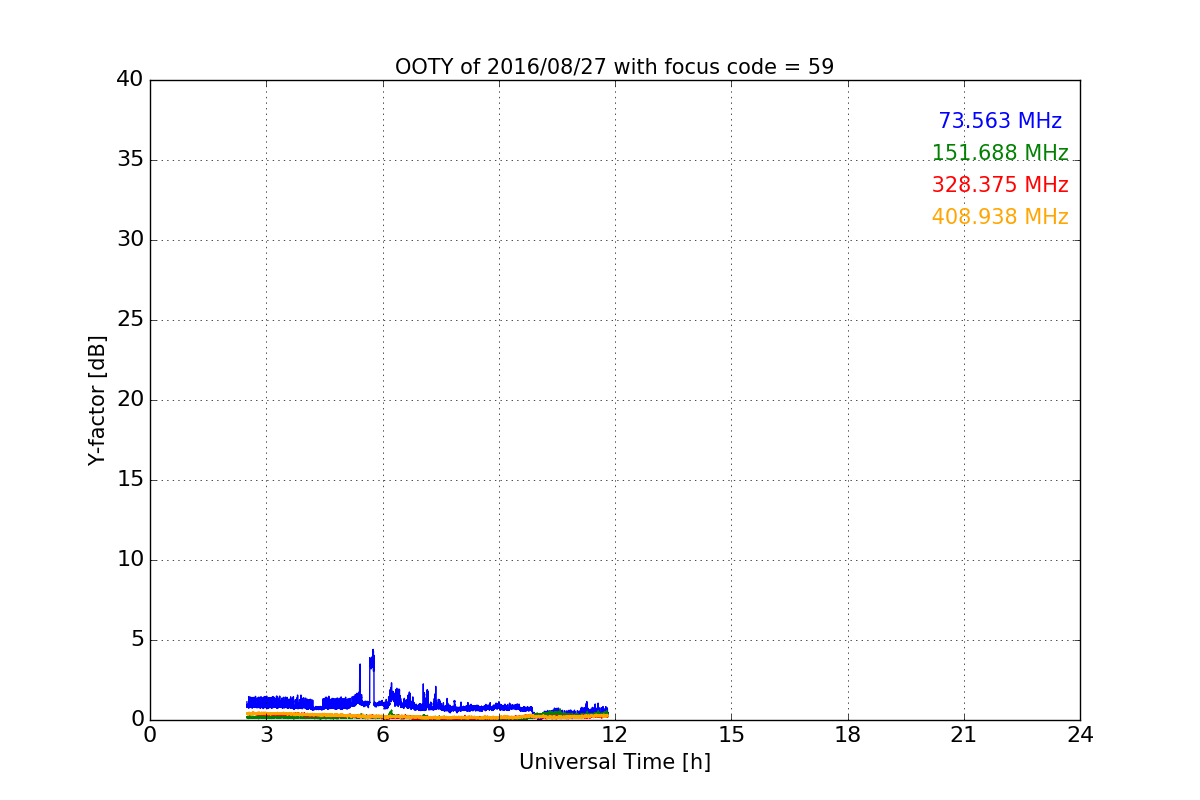The width and height of the screenshot is (1200, 800).
Task: Click the y-axis tick label 35
Action: [130, 160]
